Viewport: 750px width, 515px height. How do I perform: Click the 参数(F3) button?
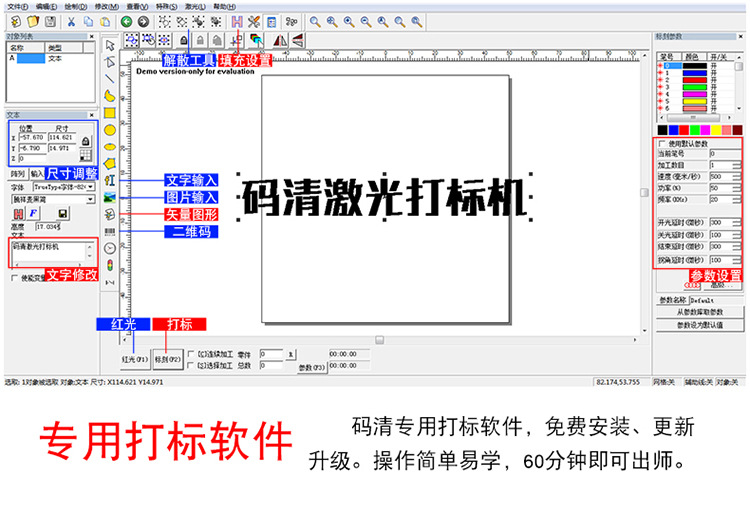point(312,368)
